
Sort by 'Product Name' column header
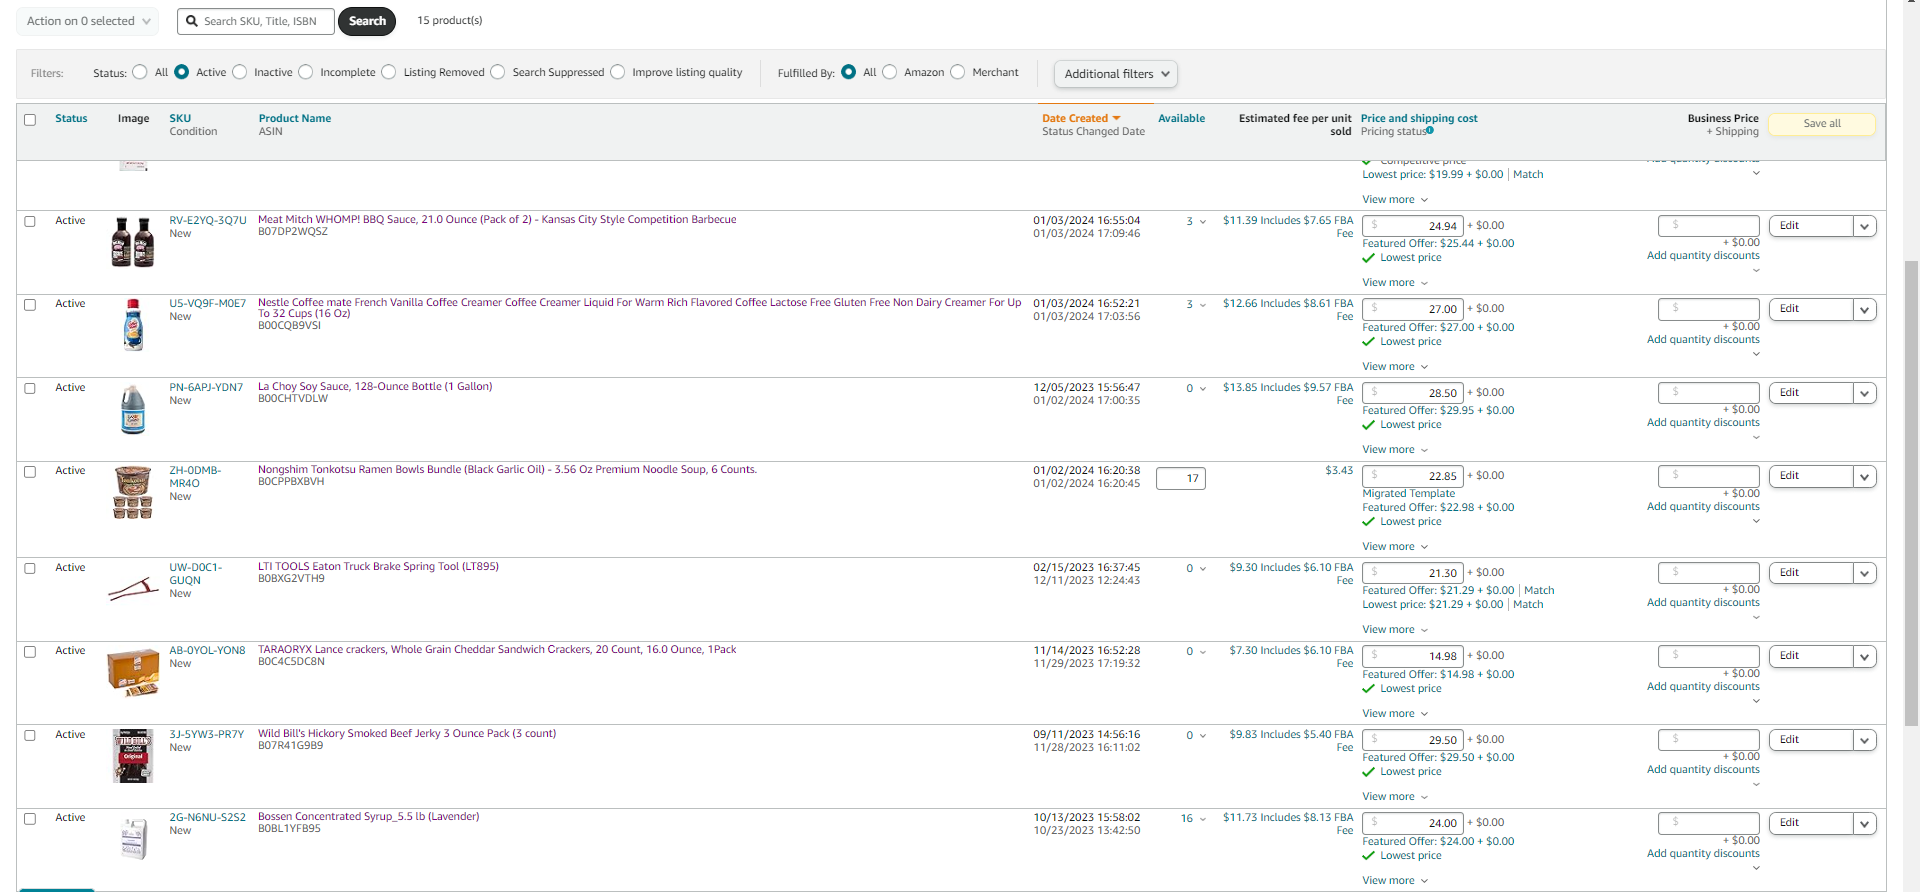[295, 118]
